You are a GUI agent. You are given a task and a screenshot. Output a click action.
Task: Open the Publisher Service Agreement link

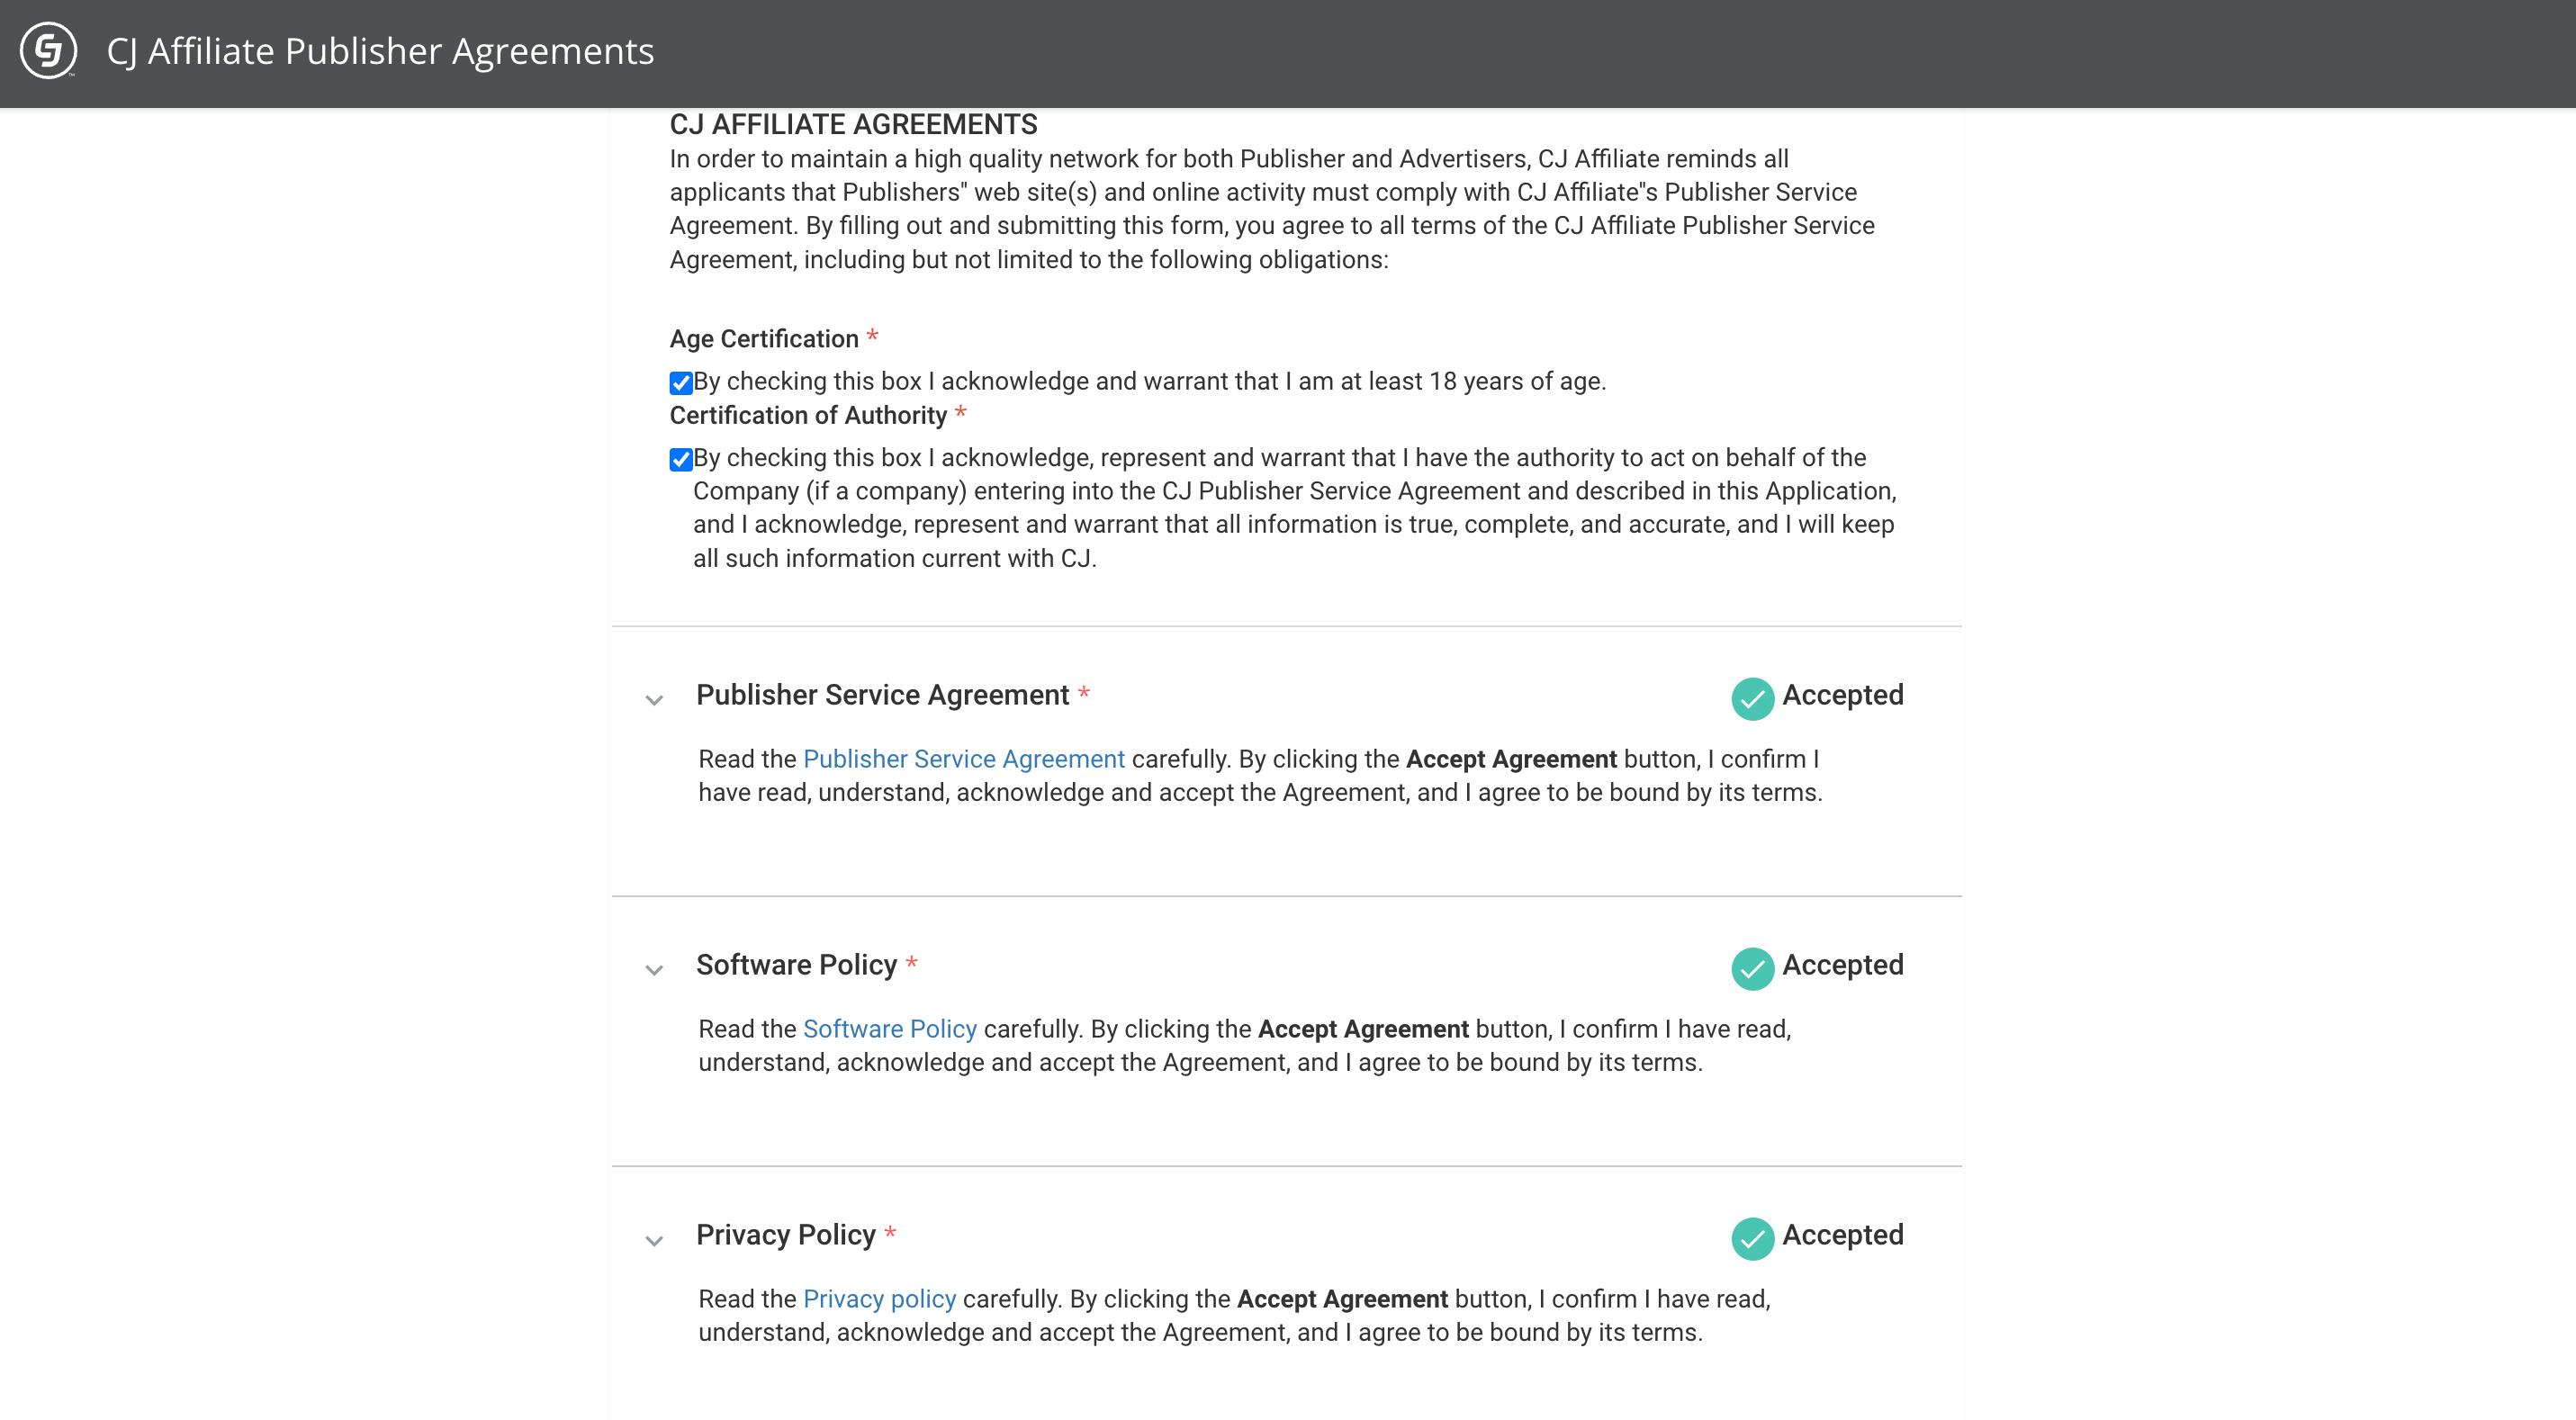pos(963,759)
